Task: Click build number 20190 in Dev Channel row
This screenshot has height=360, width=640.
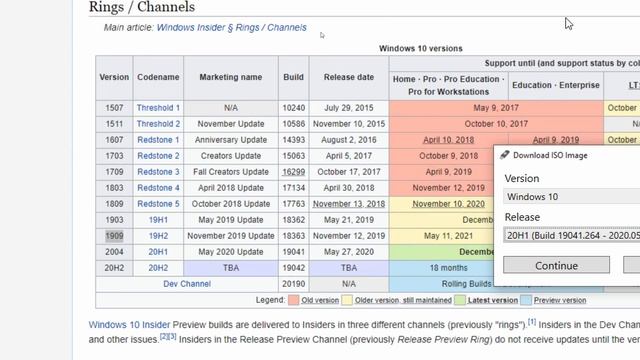Action: (293, 284)
